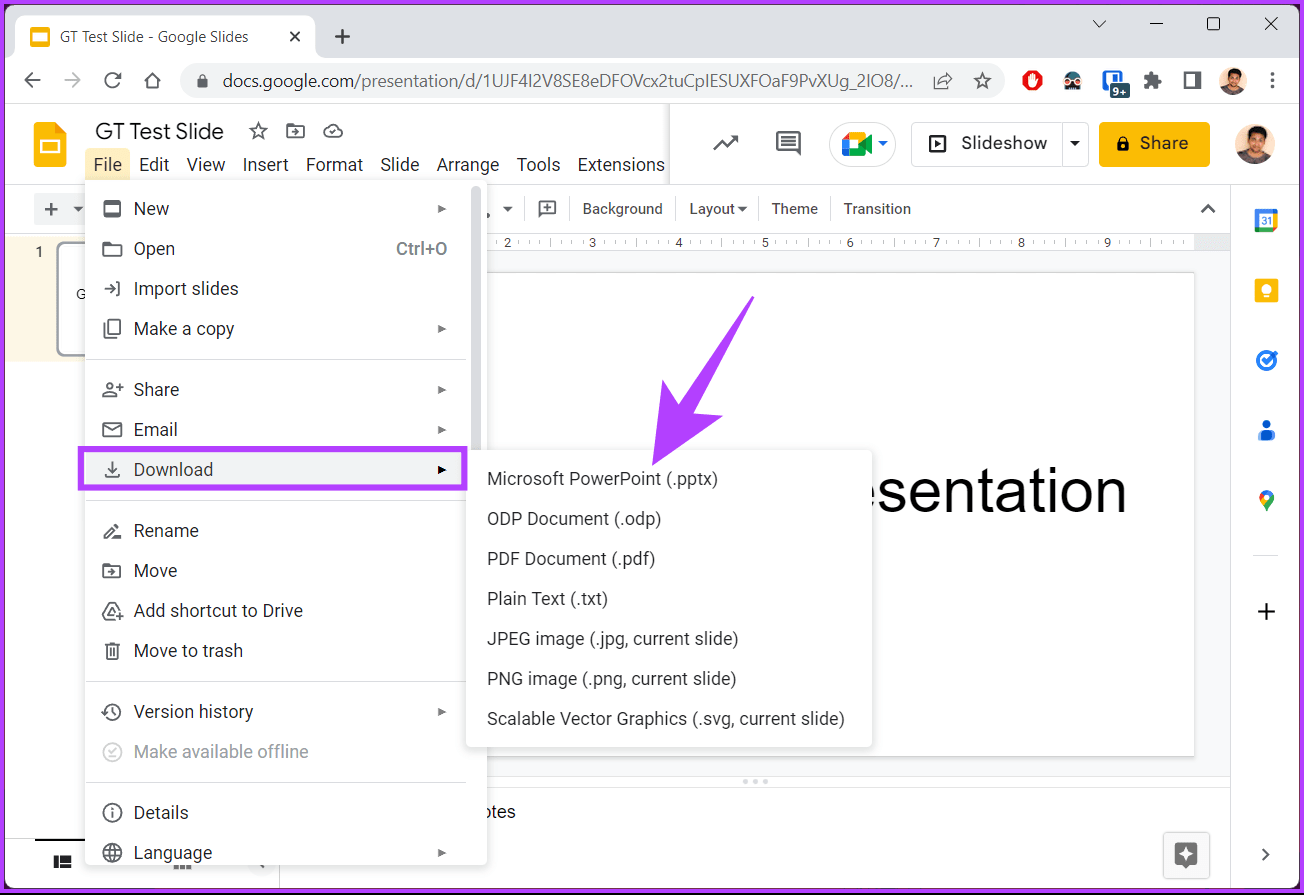Screen dimensions: 1304x895
Task: Open the Insert menu
Action: (265, 164)
